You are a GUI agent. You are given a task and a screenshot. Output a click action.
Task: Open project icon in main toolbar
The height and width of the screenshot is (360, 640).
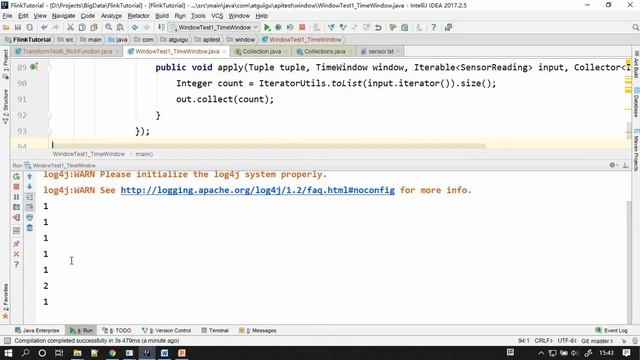coord(6,27)
